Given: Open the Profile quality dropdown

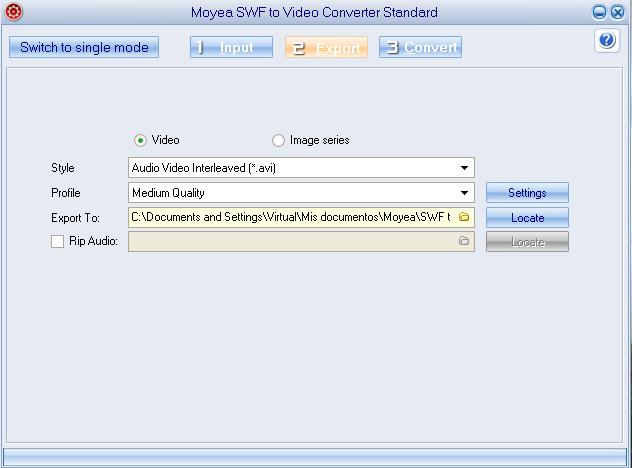Looking at the screenshot, I should click(301, 193).
